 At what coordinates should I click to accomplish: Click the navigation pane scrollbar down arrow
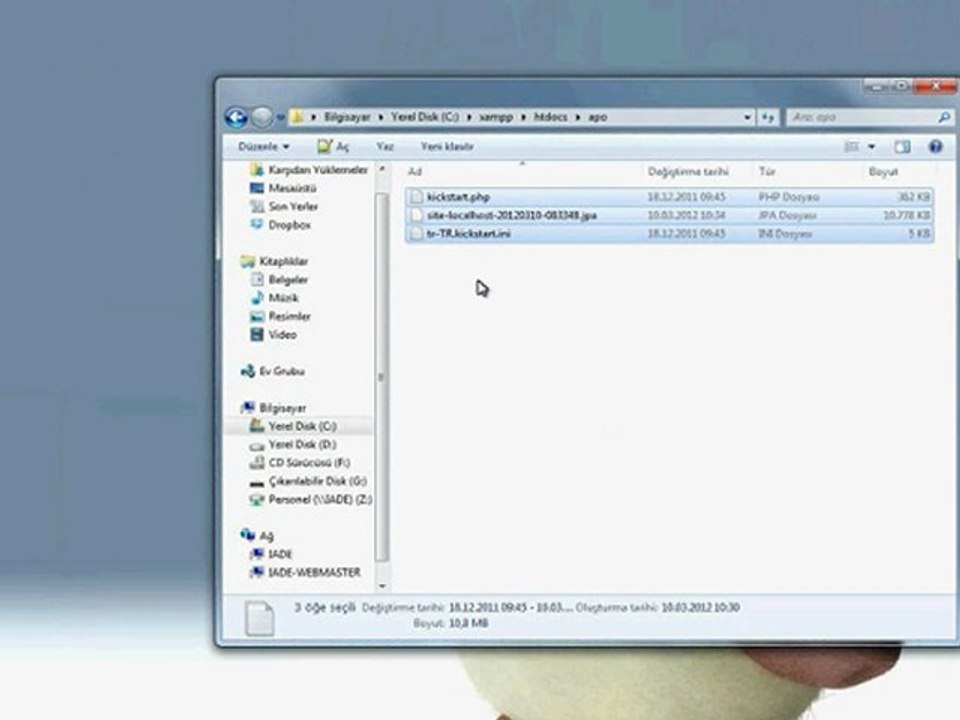(x=382, y=585)
